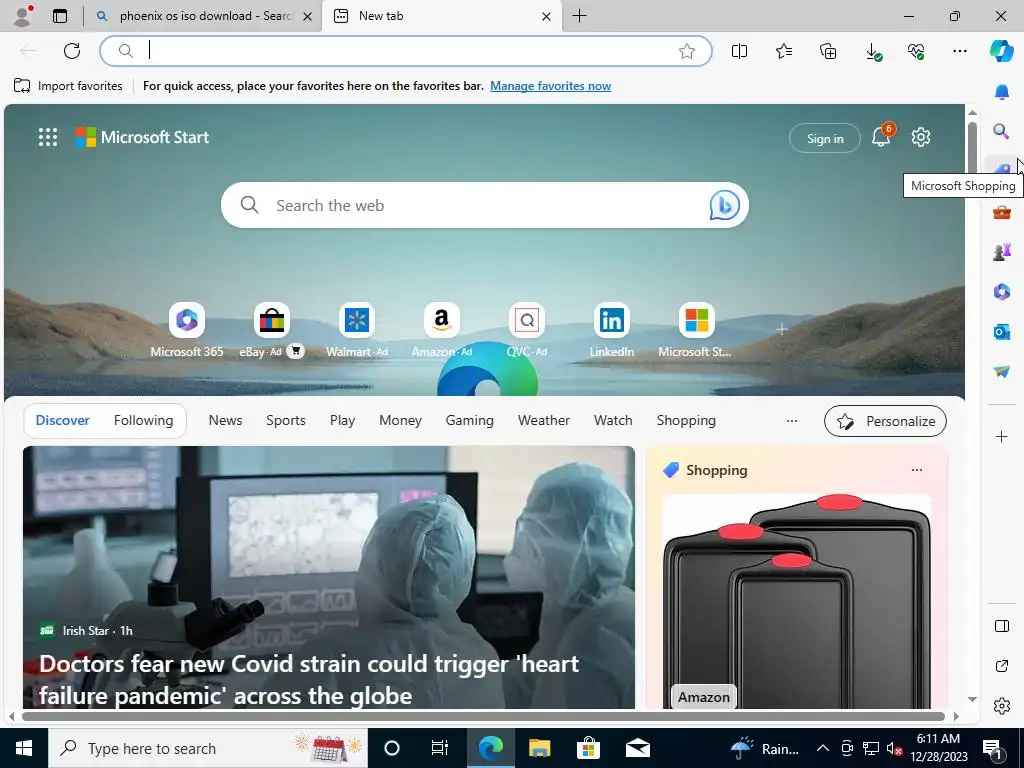
Task: Open Settings and more ellipsis menu
Action: (x=959, y=51)
